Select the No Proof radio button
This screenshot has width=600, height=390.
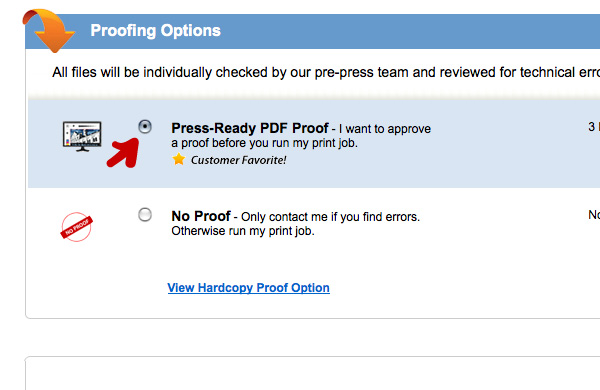point(145,215)
